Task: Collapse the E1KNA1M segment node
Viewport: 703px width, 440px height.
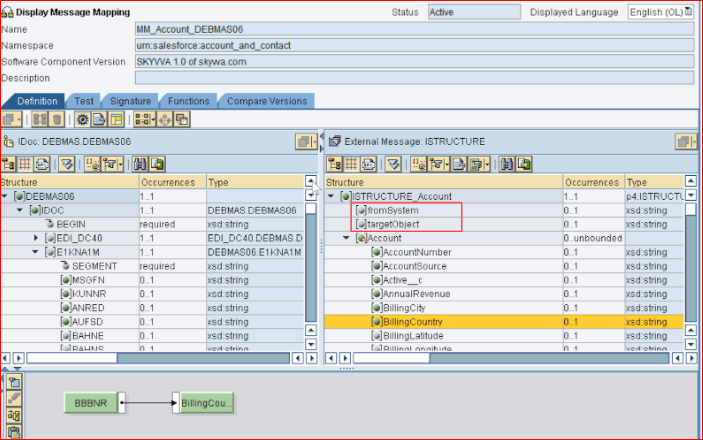Action: click(36, 252)
